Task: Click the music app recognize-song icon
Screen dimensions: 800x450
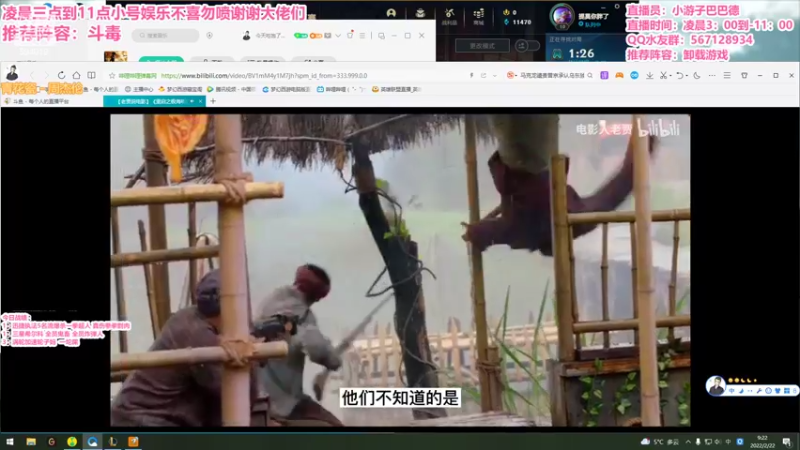Action: (x=210, y=35)
